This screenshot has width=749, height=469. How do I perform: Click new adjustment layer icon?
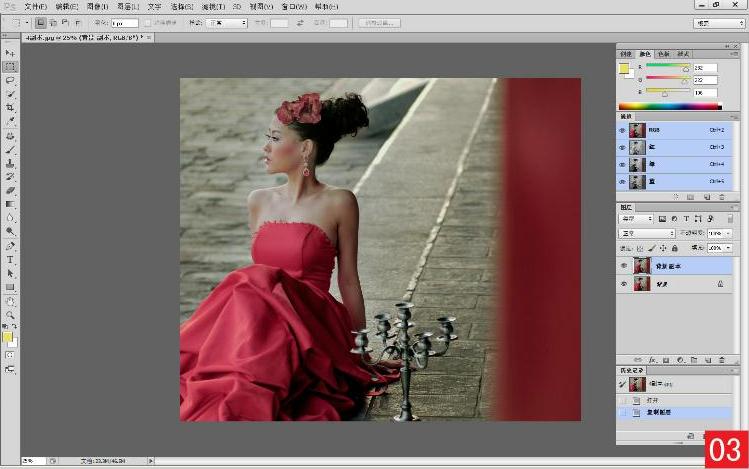(x=680, y=360)
